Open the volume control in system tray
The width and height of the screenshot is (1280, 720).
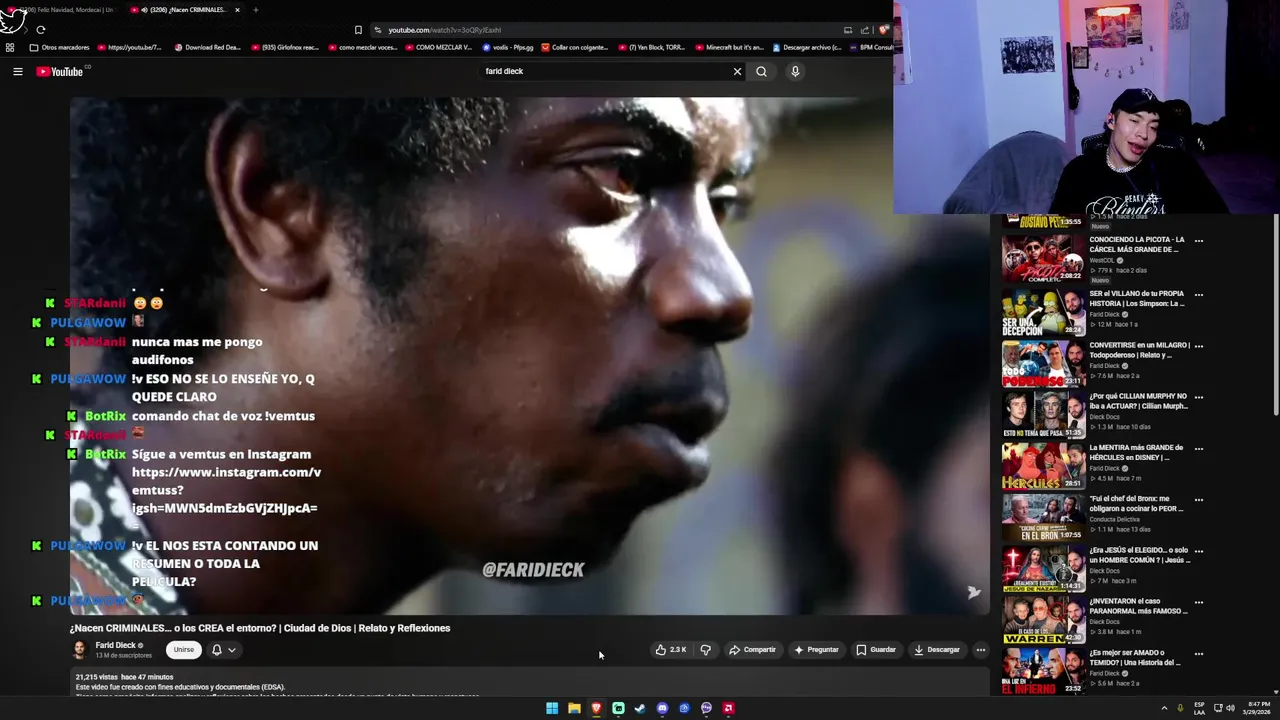pos(1230,708)
